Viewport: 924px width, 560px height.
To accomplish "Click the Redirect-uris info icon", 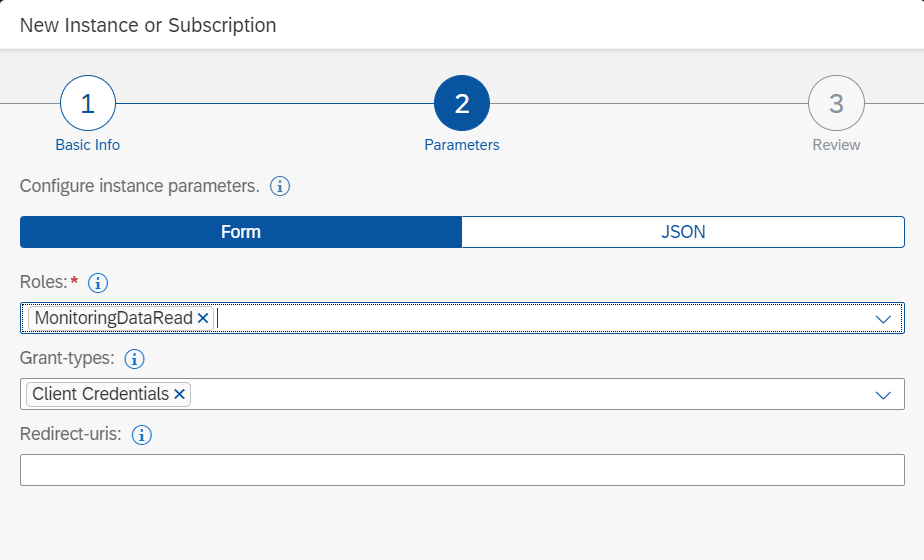I will 142,434.
